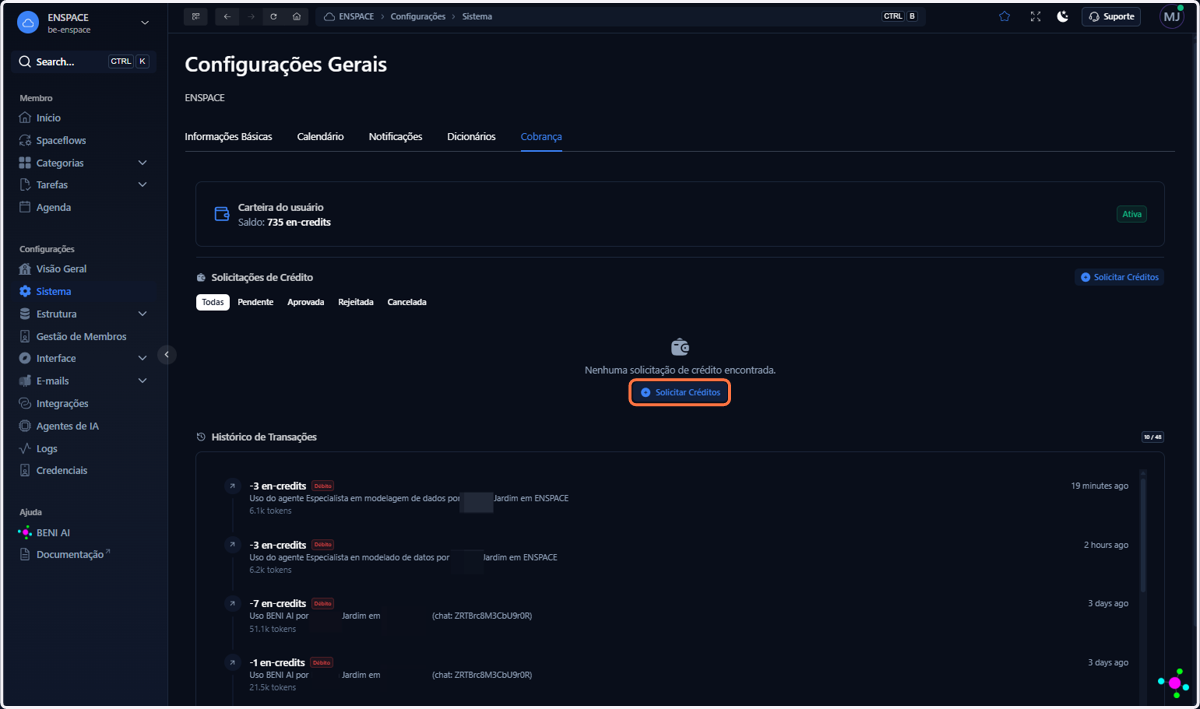
Task: Click CTRL B shortcut badge in breadcrumb bar
Action: [x=899, y=17]
